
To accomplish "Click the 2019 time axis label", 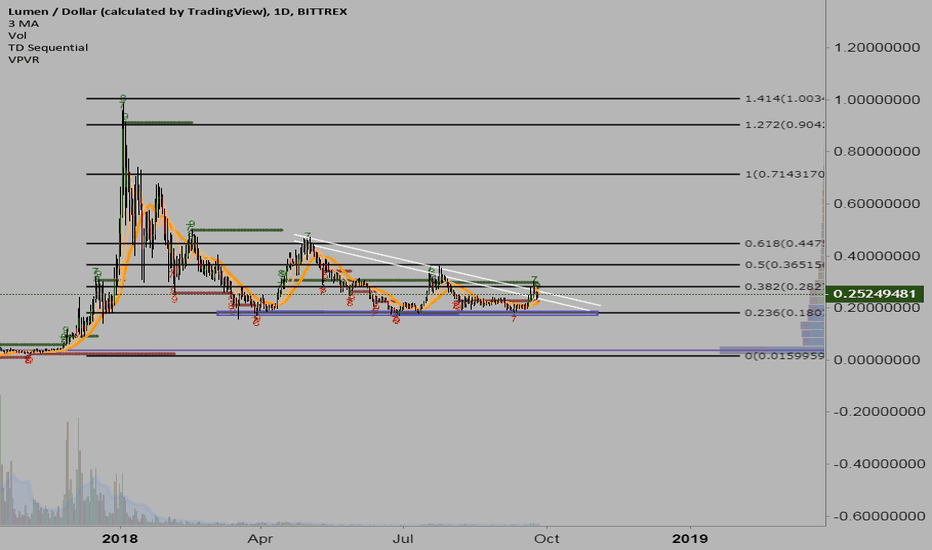I will (x=690, y=539).
